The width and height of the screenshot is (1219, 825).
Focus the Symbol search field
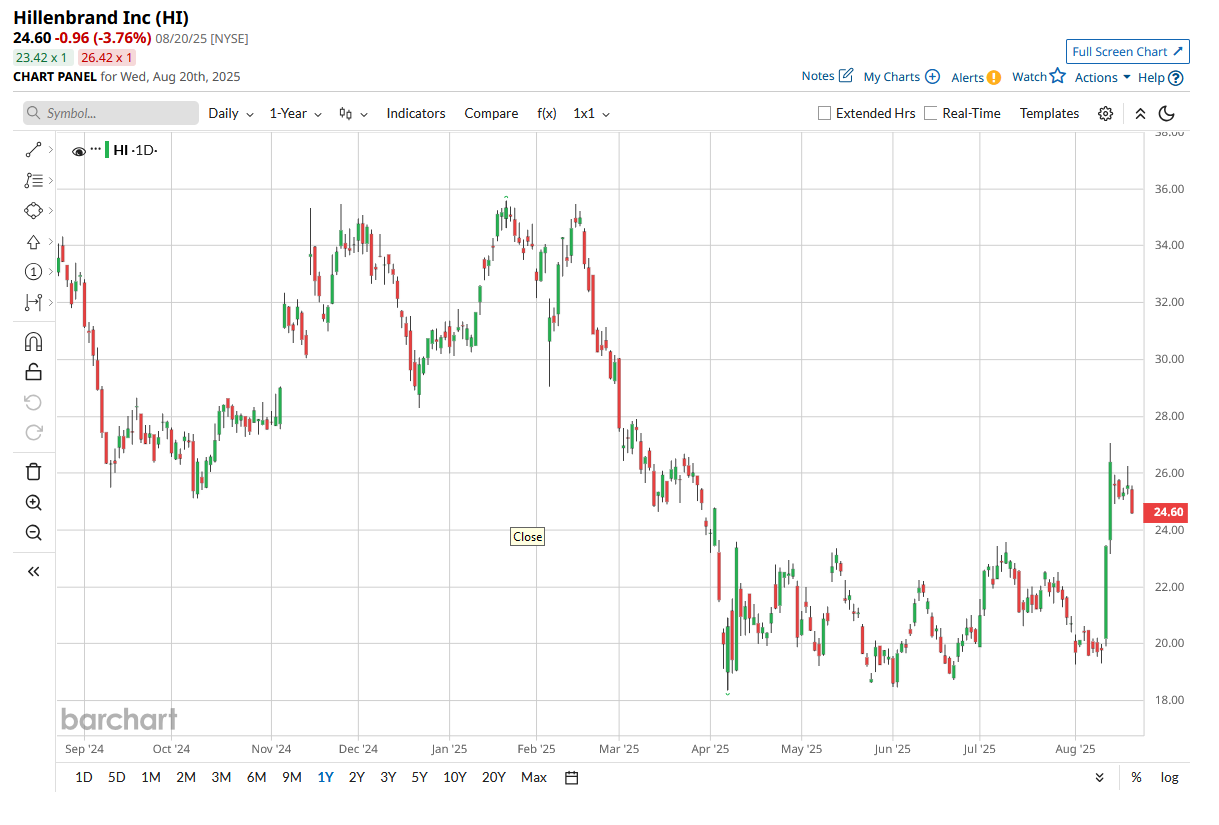pyautogui.click(x=111, y=113)
